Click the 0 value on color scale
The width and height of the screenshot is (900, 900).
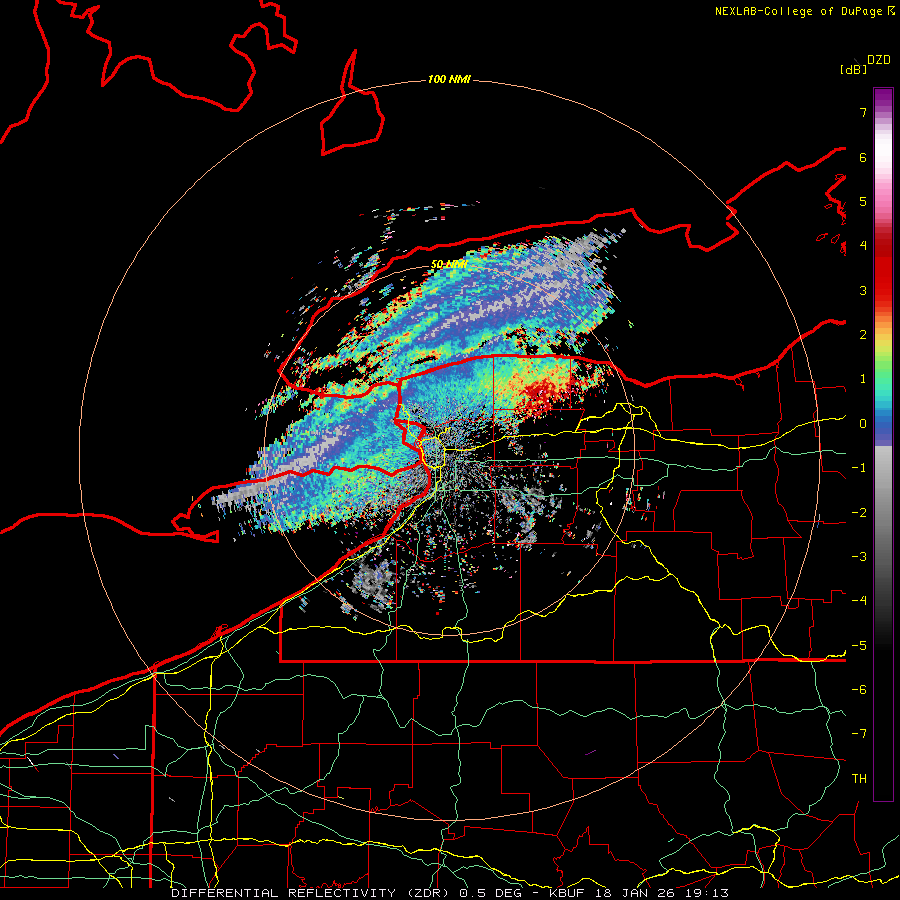[x=863, y=424]
